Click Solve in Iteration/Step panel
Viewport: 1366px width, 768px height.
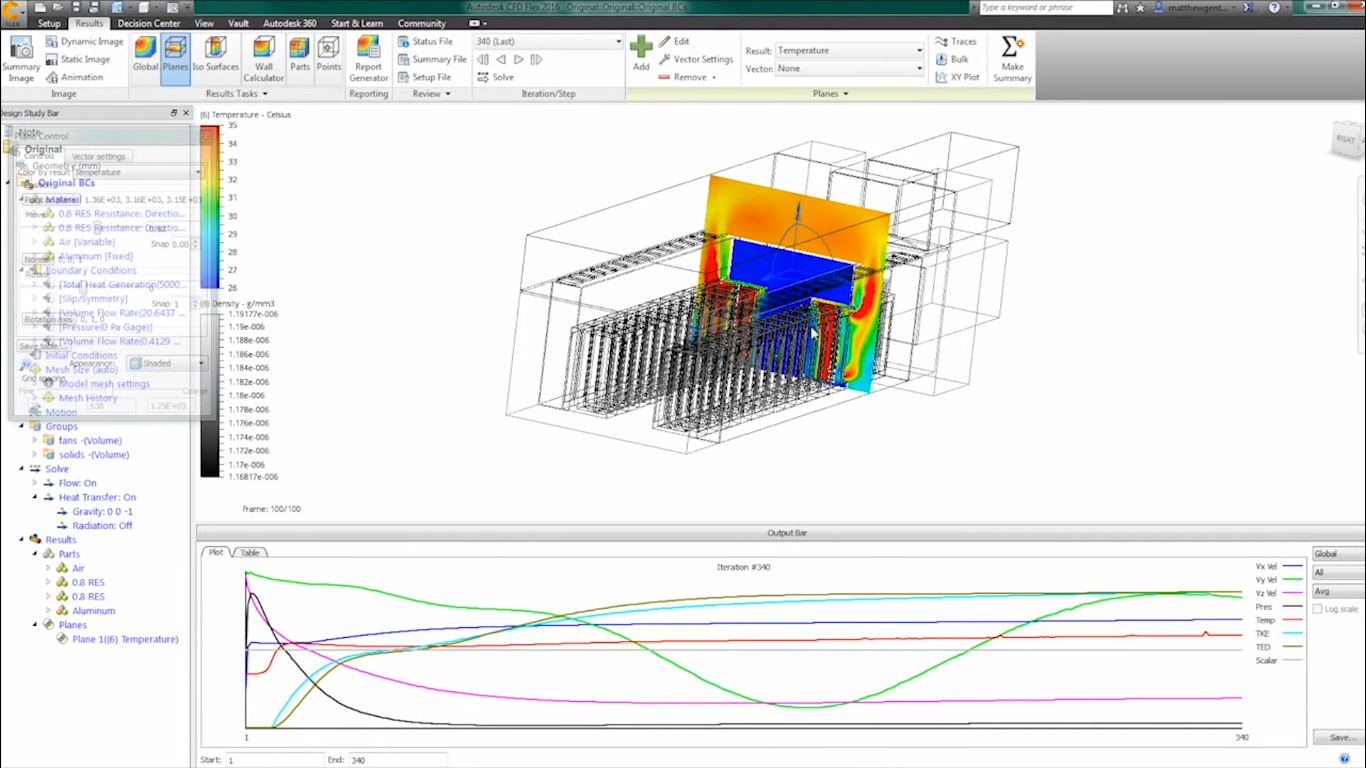495,77
